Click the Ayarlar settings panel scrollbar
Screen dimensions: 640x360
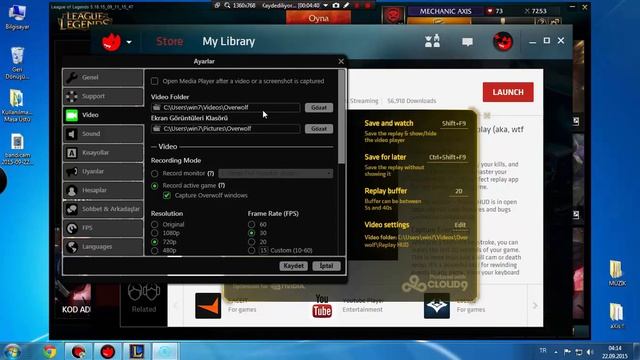point(341,117)
